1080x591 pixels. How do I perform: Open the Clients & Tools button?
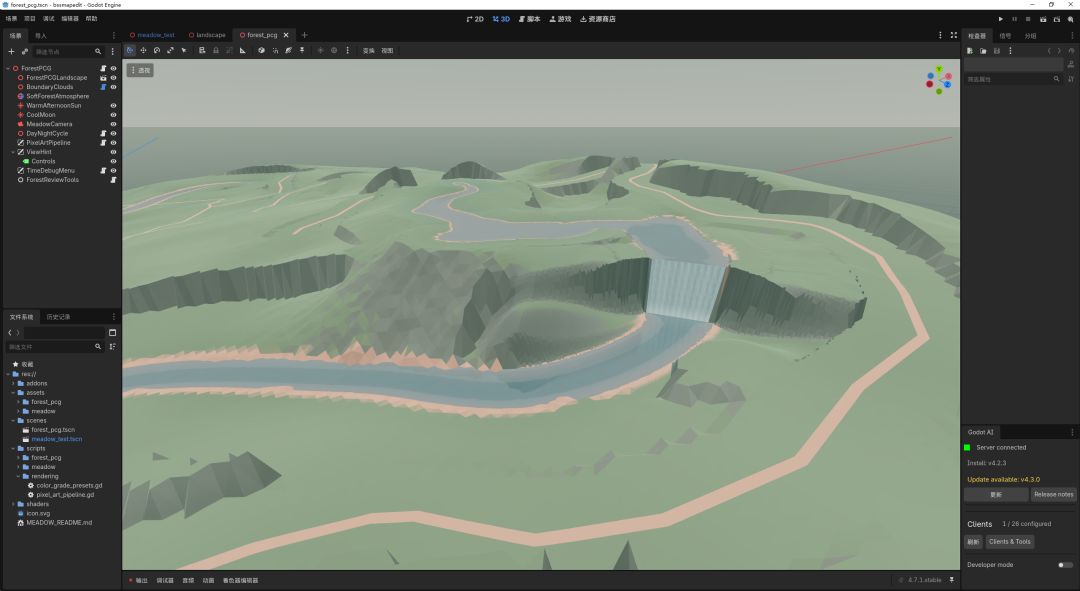tap(1010, 541)
